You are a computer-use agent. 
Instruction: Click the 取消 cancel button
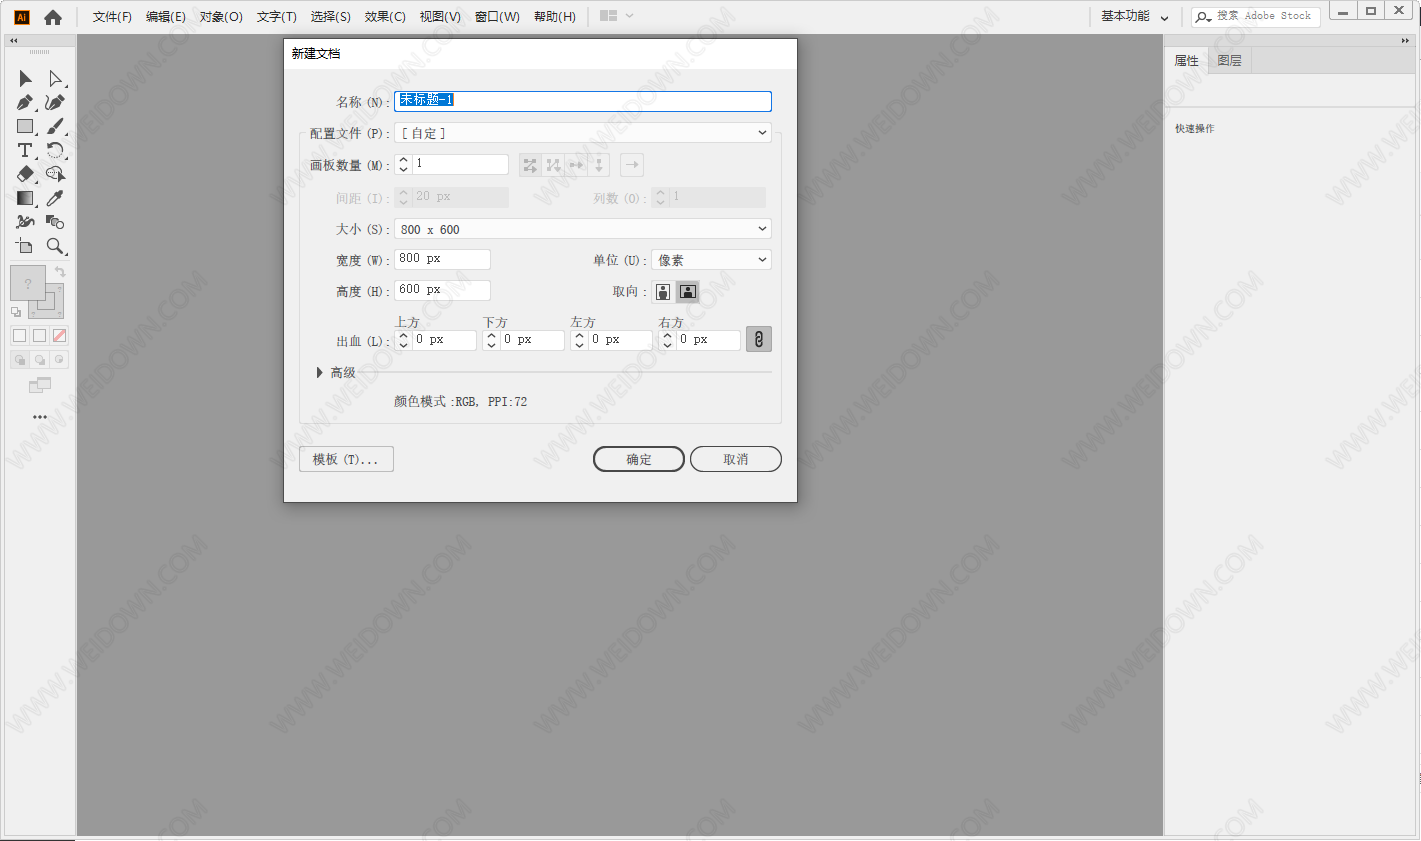tap(736, 459)
